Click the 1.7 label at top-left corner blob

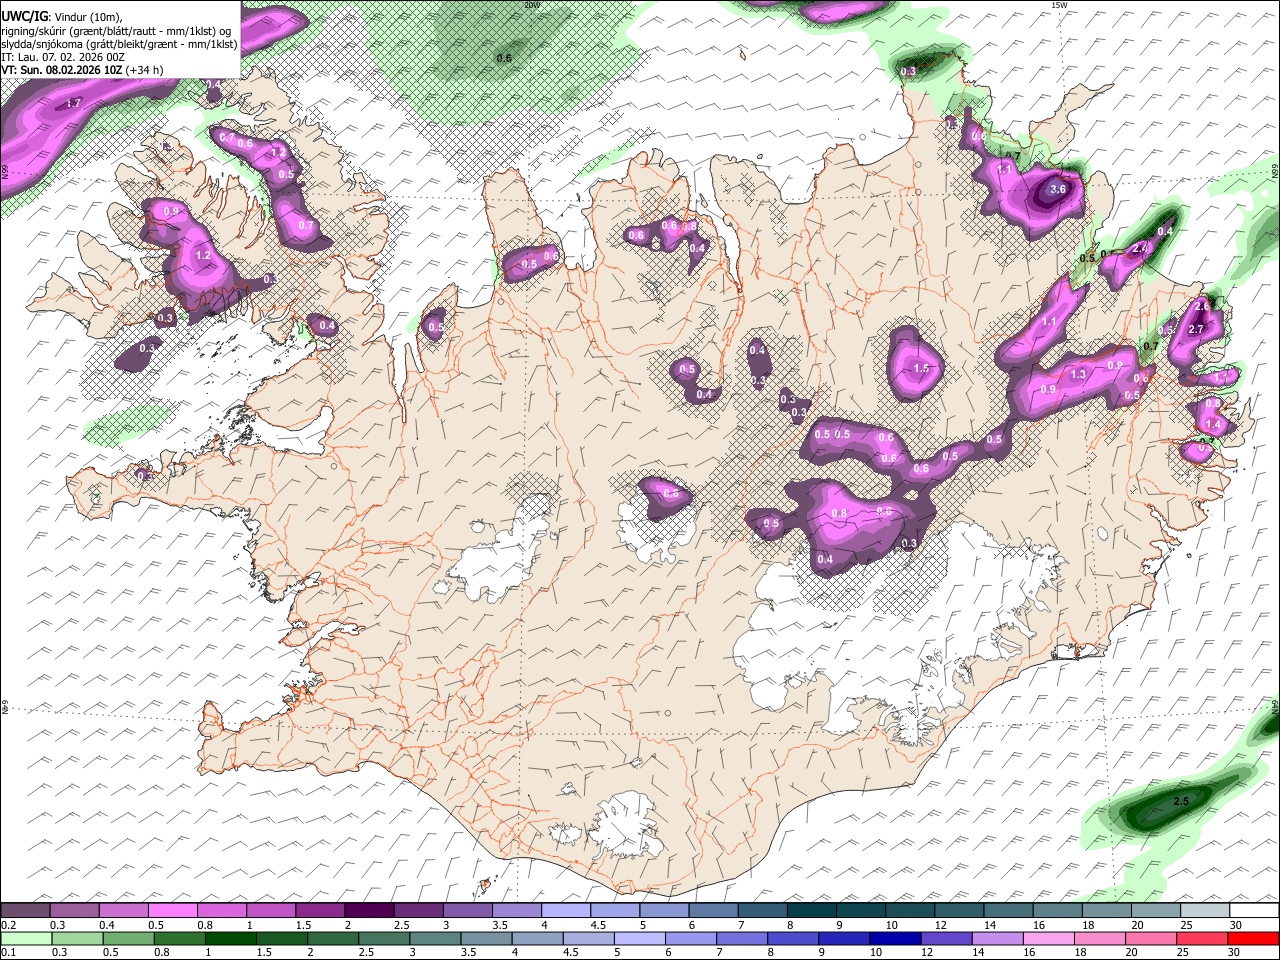pos(73,103)
